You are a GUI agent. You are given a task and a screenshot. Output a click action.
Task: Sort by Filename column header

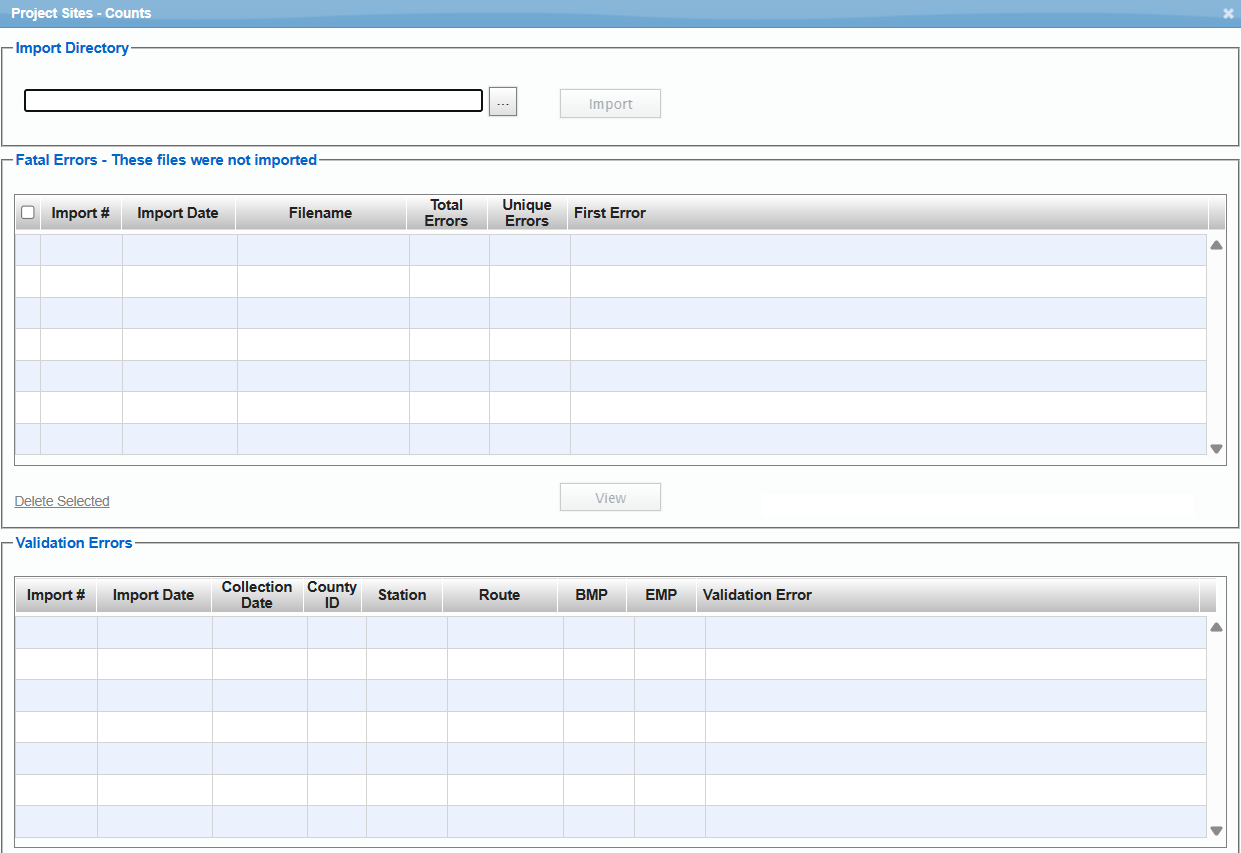click(321, 213)
